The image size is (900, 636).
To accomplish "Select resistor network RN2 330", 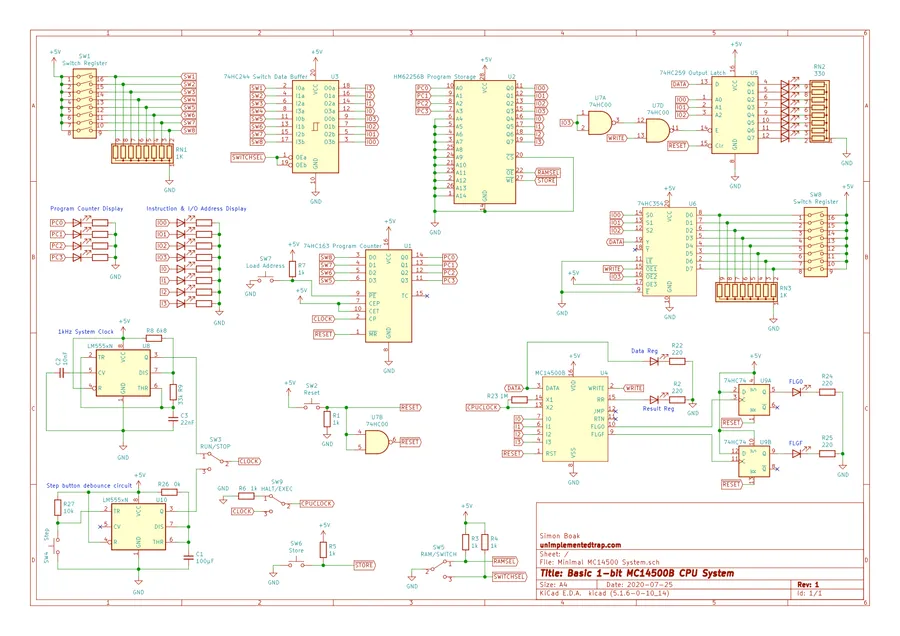I will pyautogui.click(x=820, y=110).
